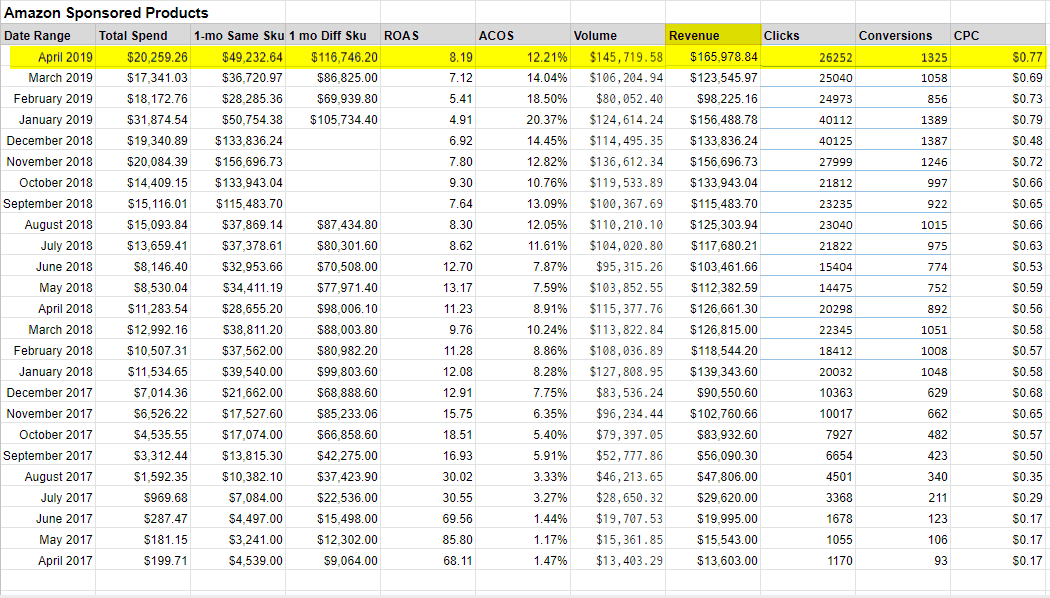The width and height of the screenshot is (1050, 598).
Task: Click the highlighted Revenue column header
Action: coord(714,35)
